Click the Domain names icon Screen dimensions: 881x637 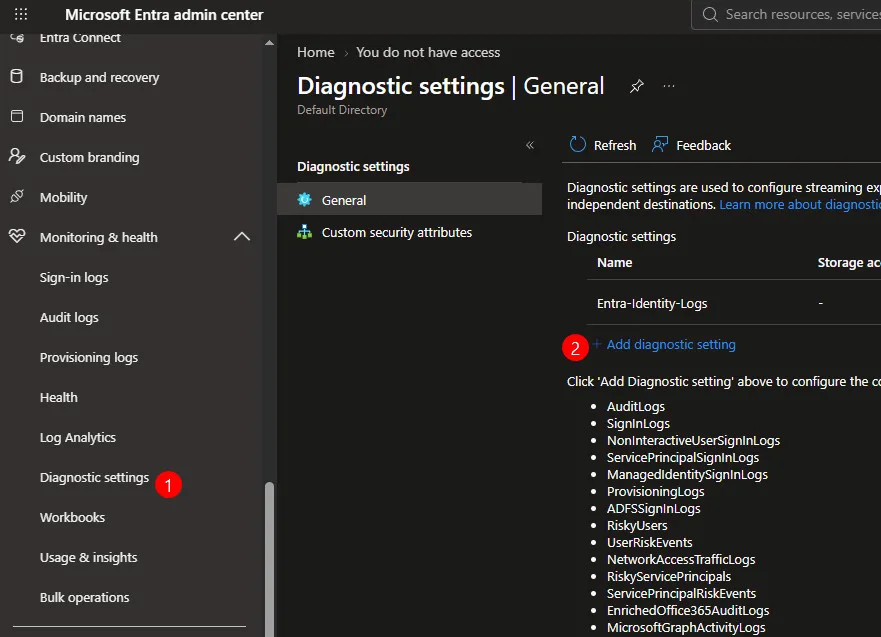[x=17, y=116]
